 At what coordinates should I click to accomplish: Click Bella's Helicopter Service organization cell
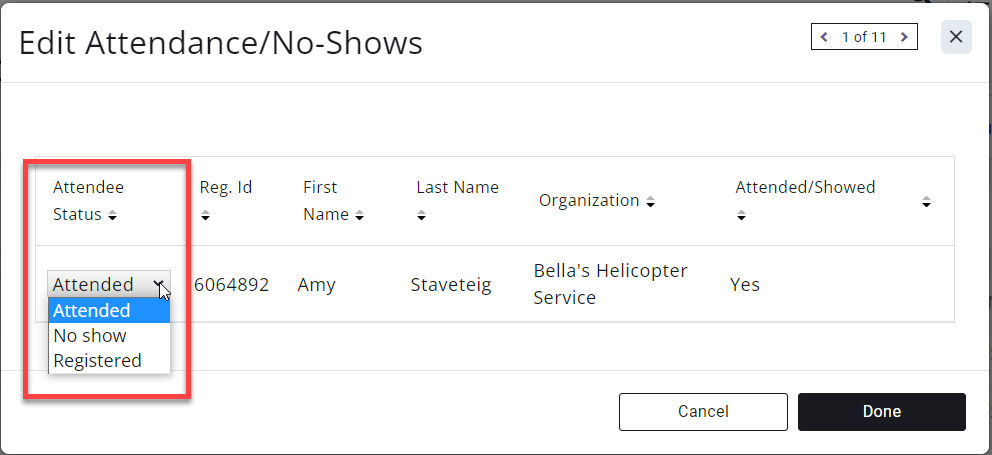(x=610, y=285)
